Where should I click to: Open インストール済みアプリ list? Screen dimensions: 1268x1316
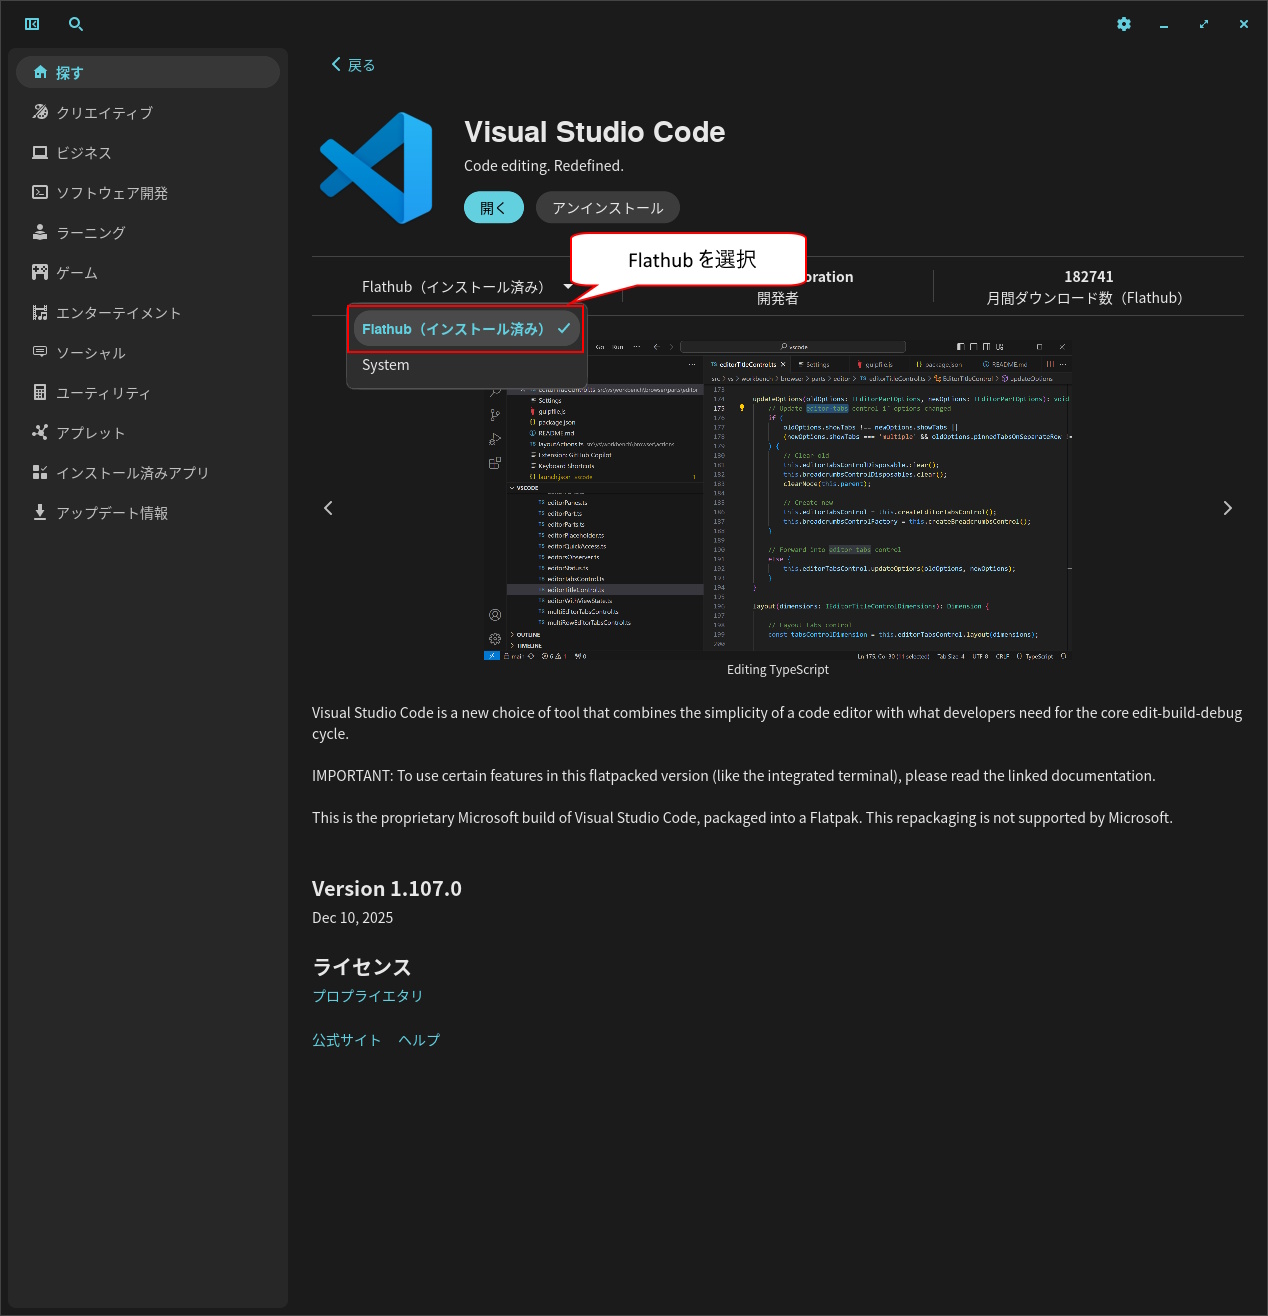point(132,473)
